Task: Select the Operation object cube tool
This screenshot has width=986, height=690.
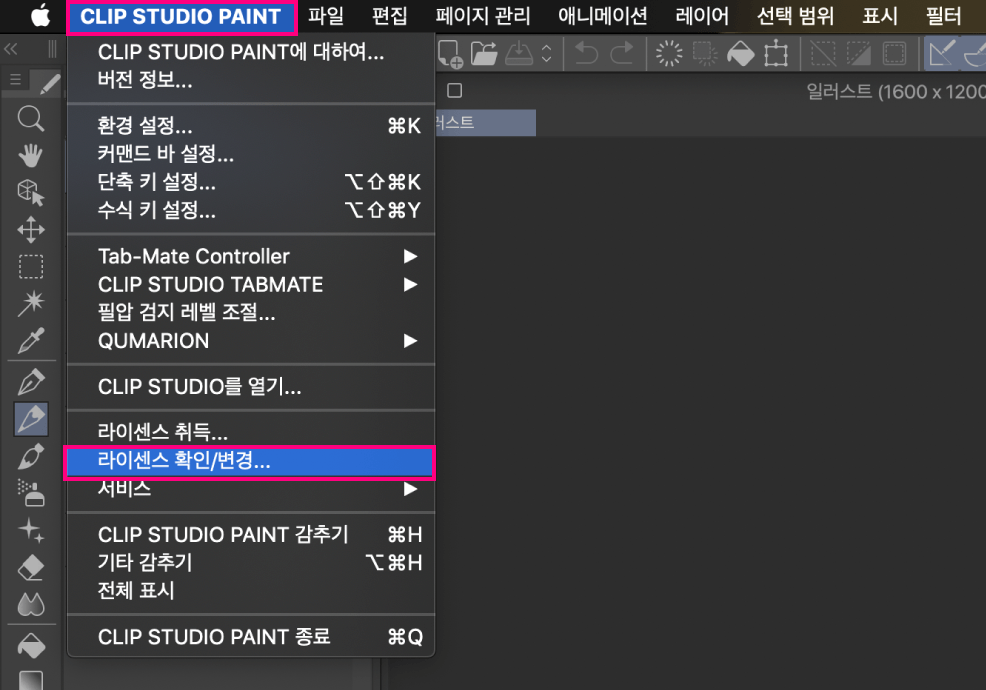Action: point(31,192)
